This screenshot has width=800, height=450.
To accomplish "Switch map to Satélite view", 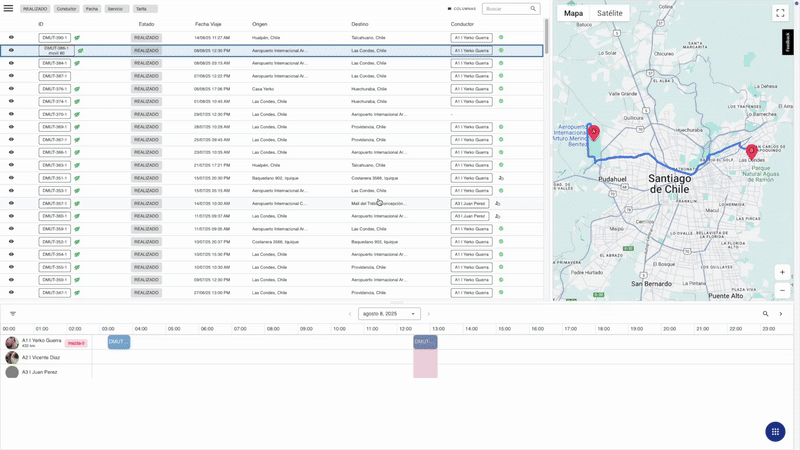I will [x=610, y=13].
